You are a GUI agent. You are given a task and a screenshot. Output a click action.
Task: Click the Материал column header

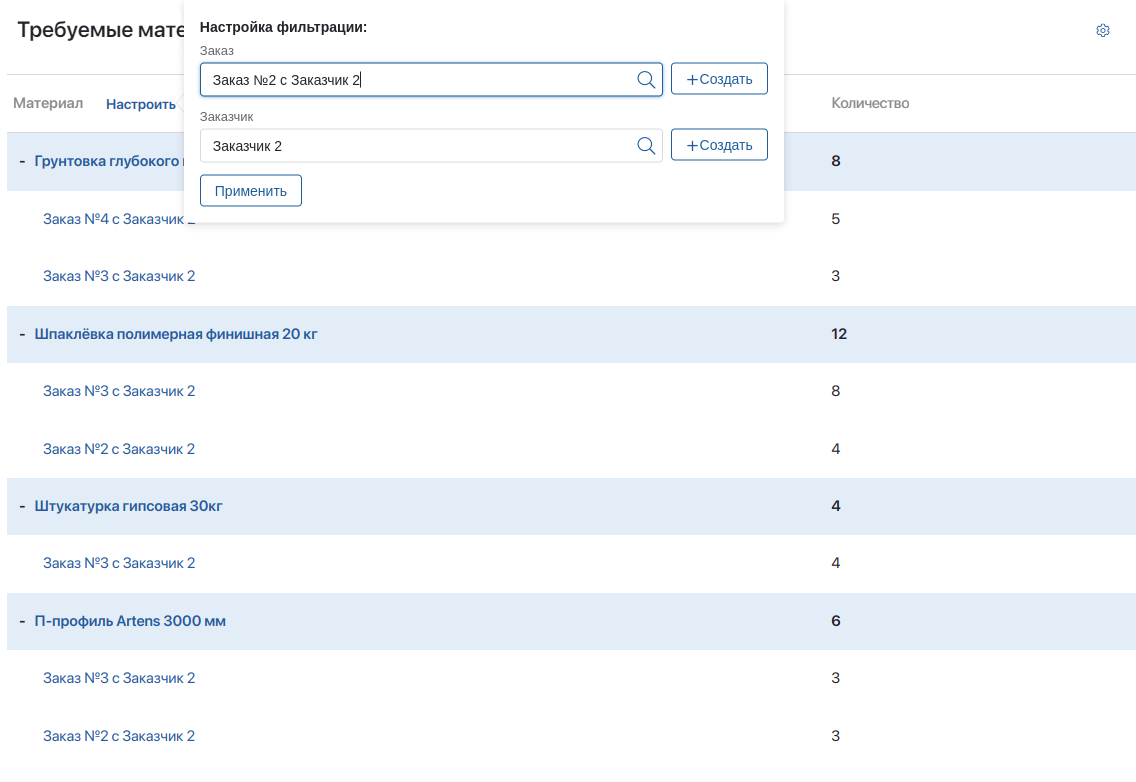(x=48, y=103)
